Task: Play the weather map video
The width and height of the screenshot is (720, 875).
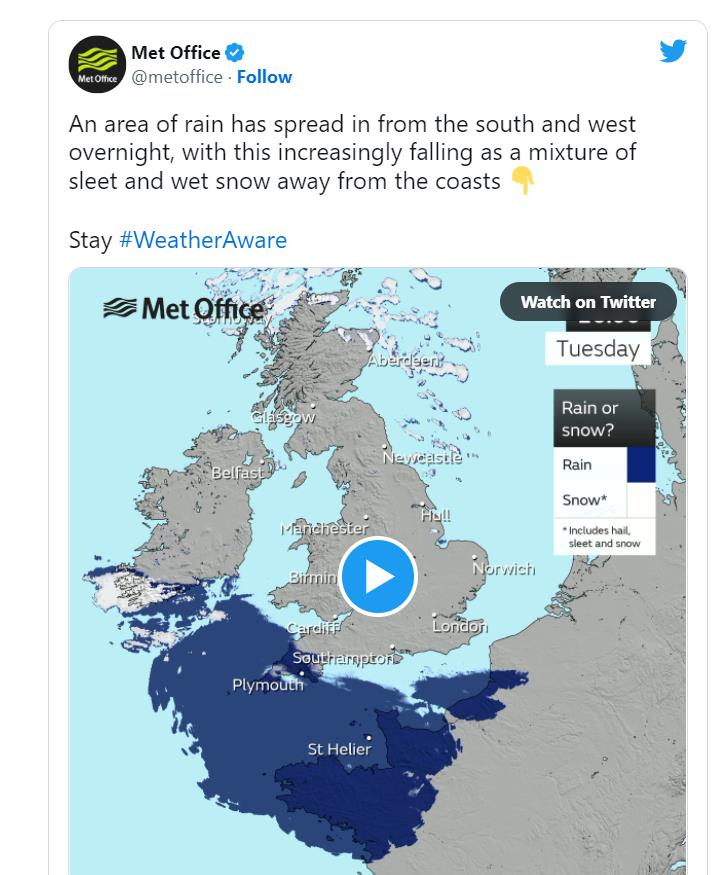Action: pos(378,576)
